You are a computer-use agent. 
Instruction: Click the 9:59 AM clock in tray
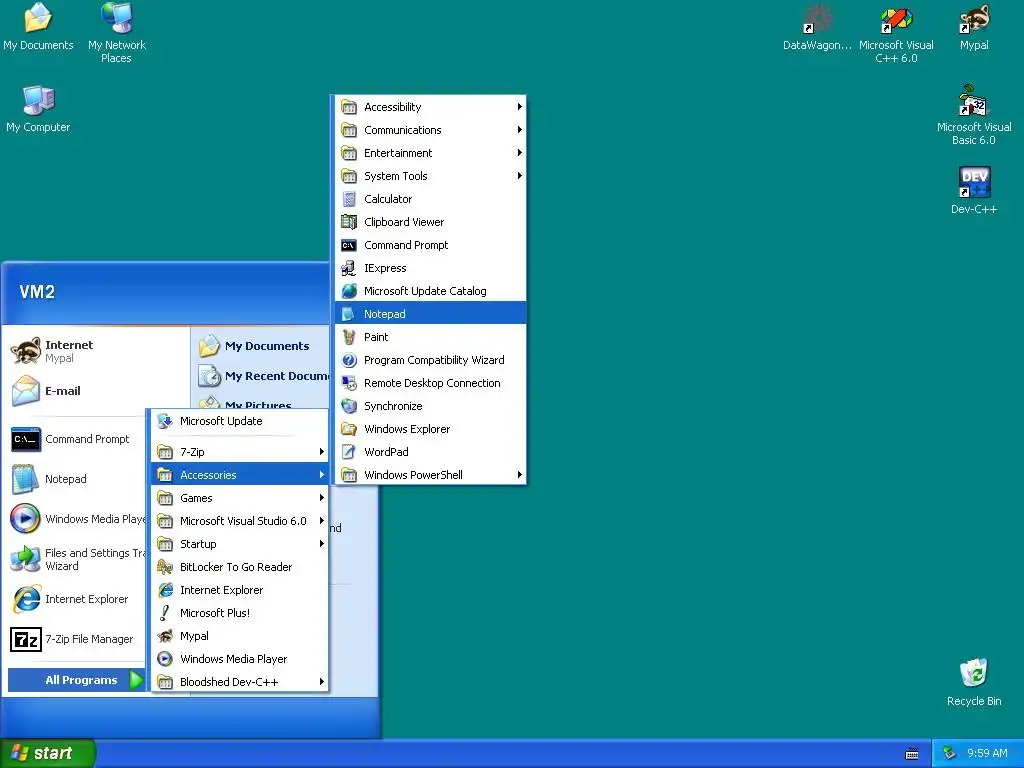tap(987, 754)
